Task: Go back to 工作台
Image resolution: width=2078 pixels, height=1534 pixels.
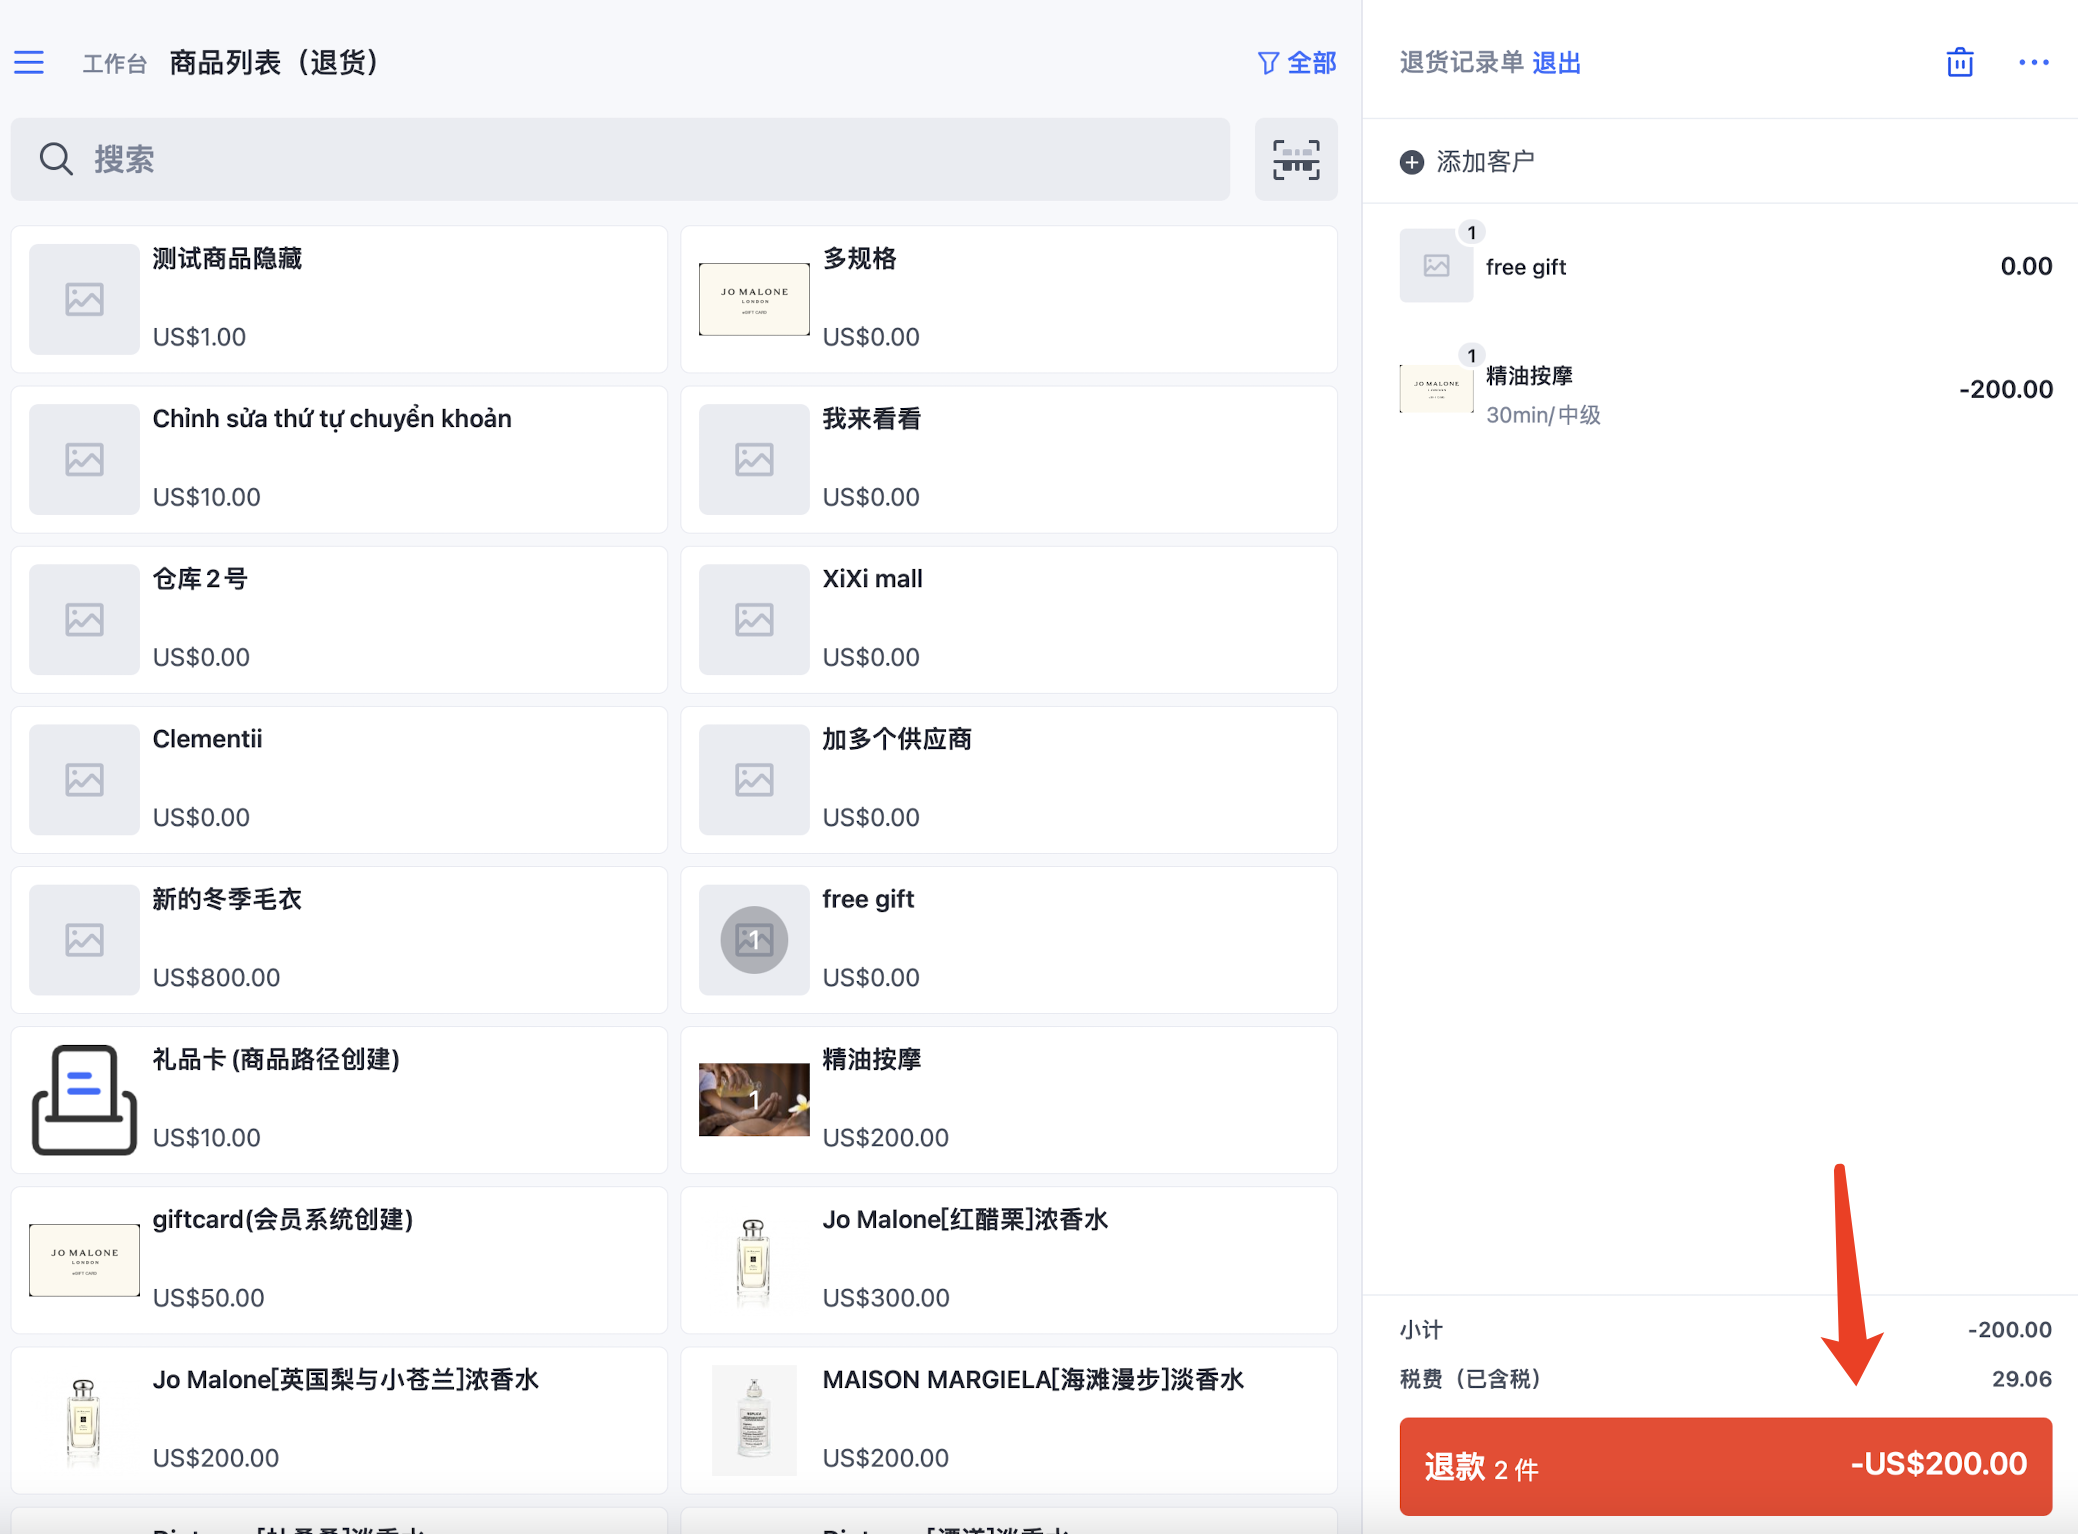Action: [114, 64]
